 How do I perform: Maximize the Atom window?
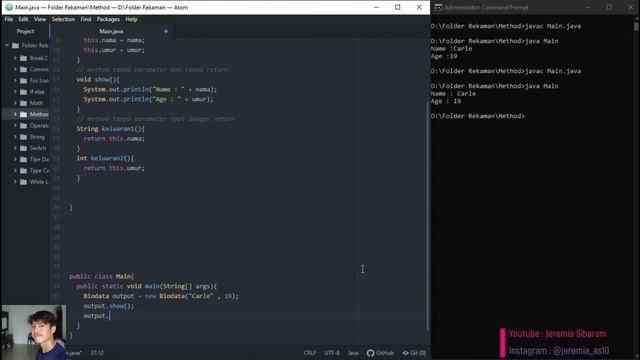click(x=398, y=7)
